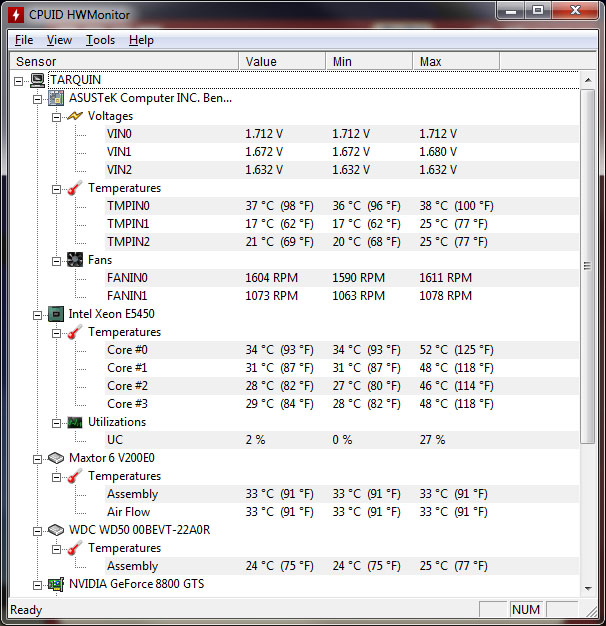Image resolution: width=606 pixels, height=626 pixels.
Task: Click the thermometer icon under WDC drive
Action: 75,548
